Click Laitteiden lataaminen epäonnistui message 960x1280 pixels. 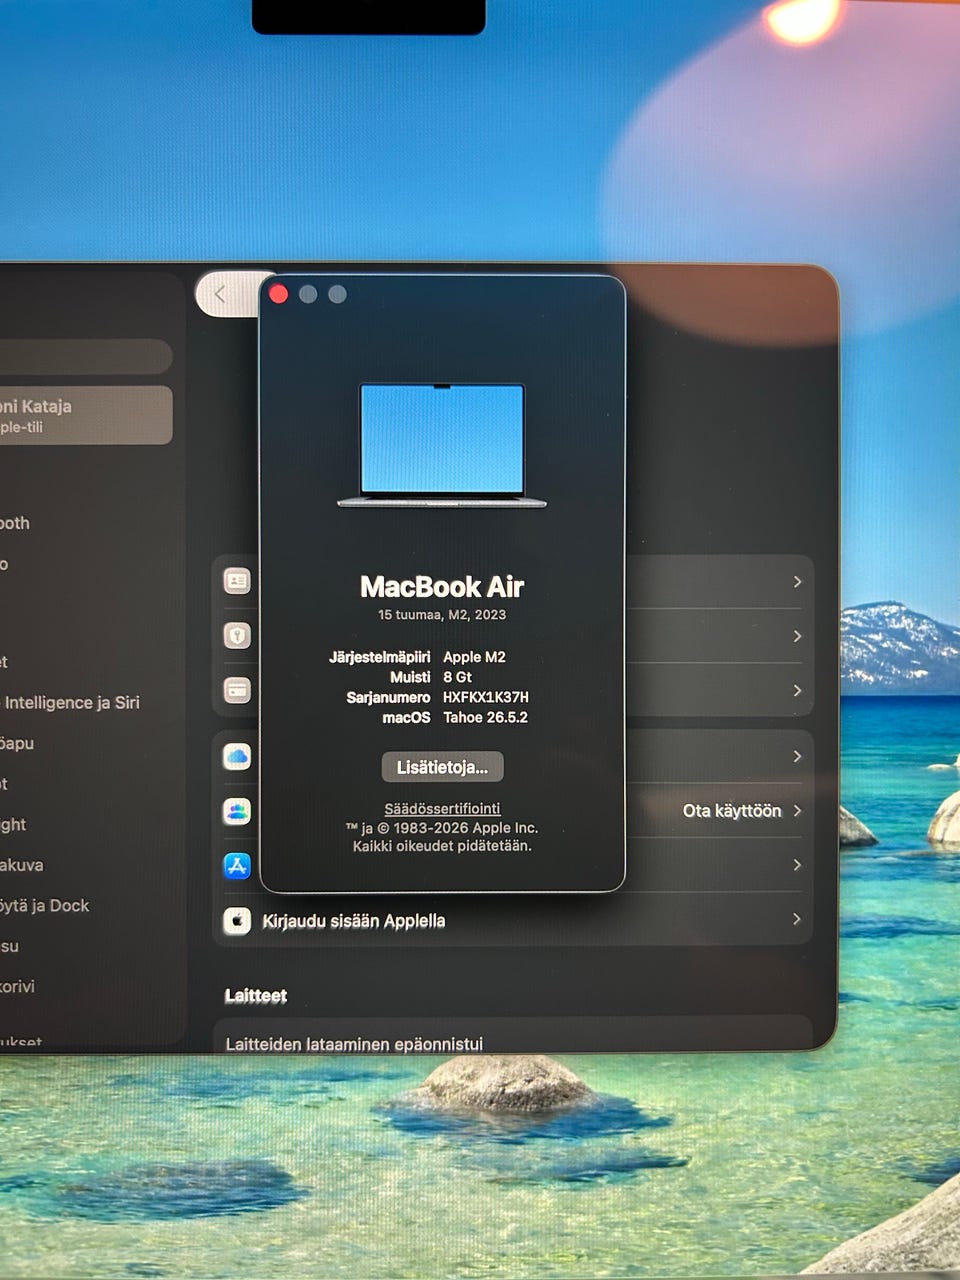click(354, 1043)
